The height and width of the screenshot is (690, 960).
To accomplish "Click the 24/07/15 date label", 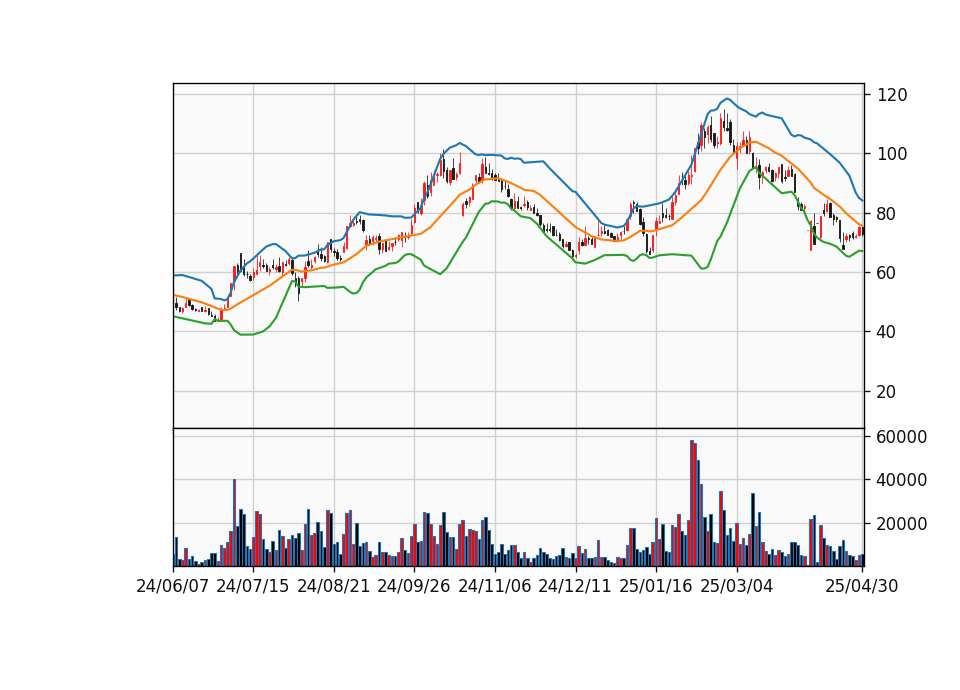I will tap(253, 587).
